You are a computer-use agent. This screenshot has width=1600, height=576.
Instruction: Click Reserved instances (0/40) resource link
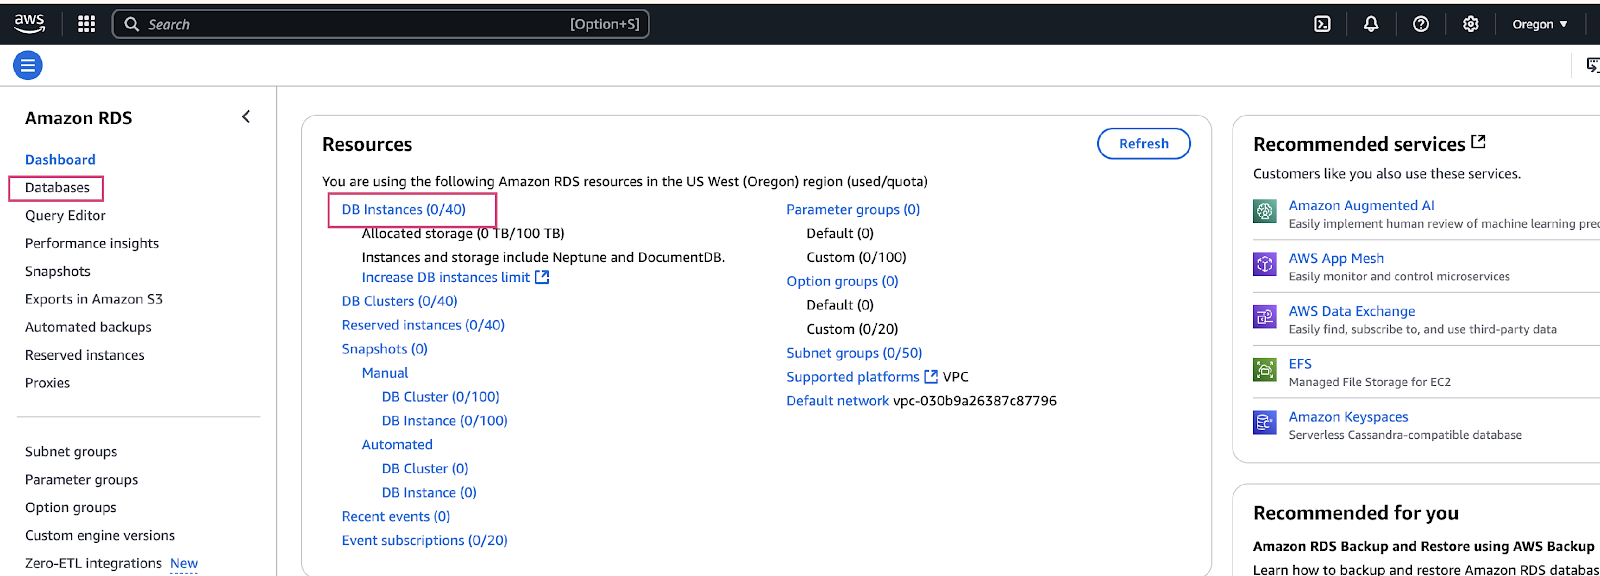[423, 325]
